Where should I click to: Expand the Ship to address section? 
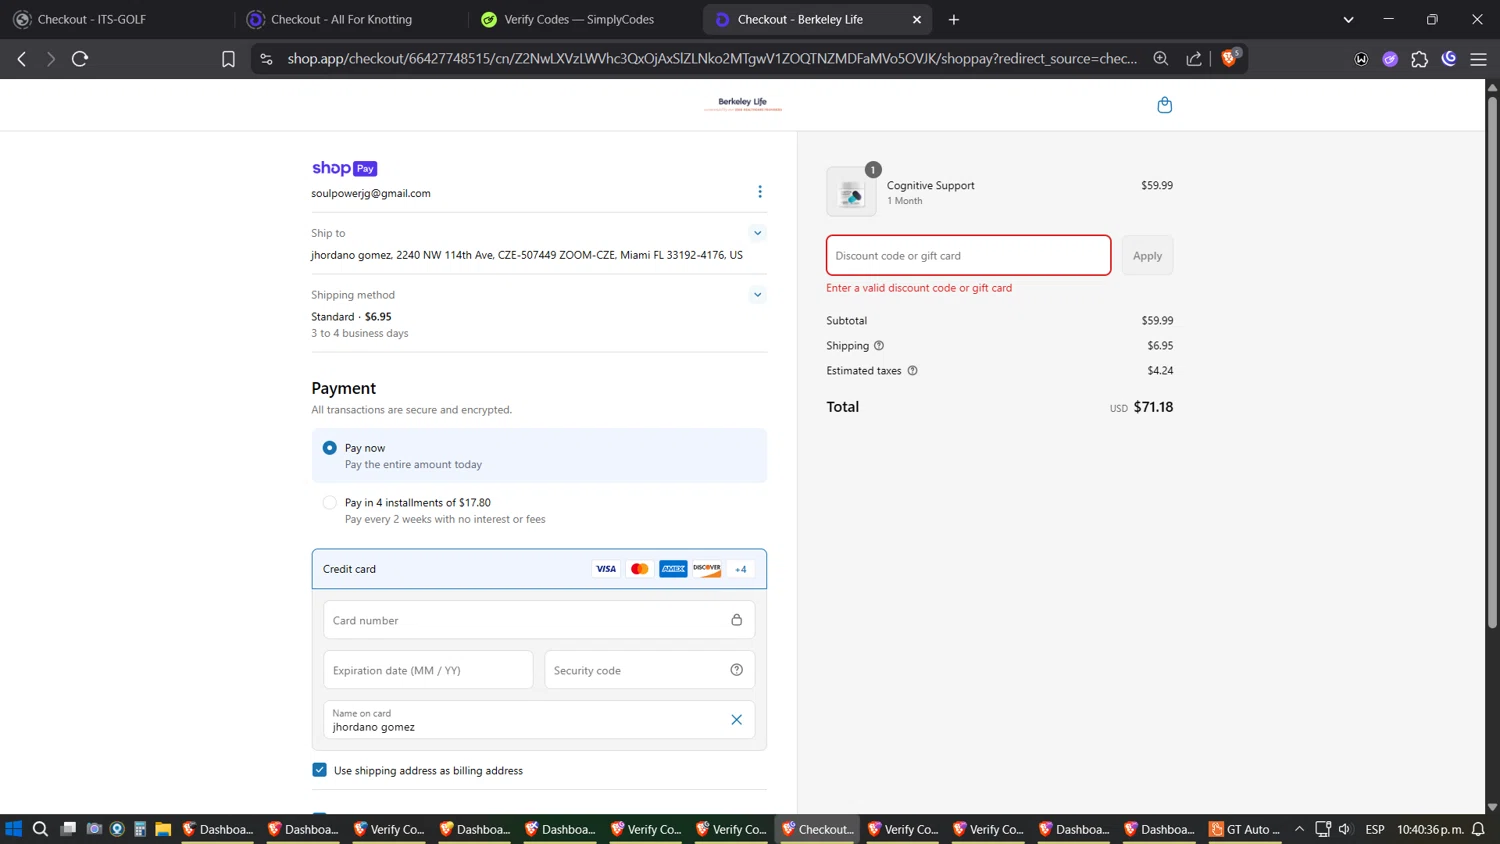[757, 233]
